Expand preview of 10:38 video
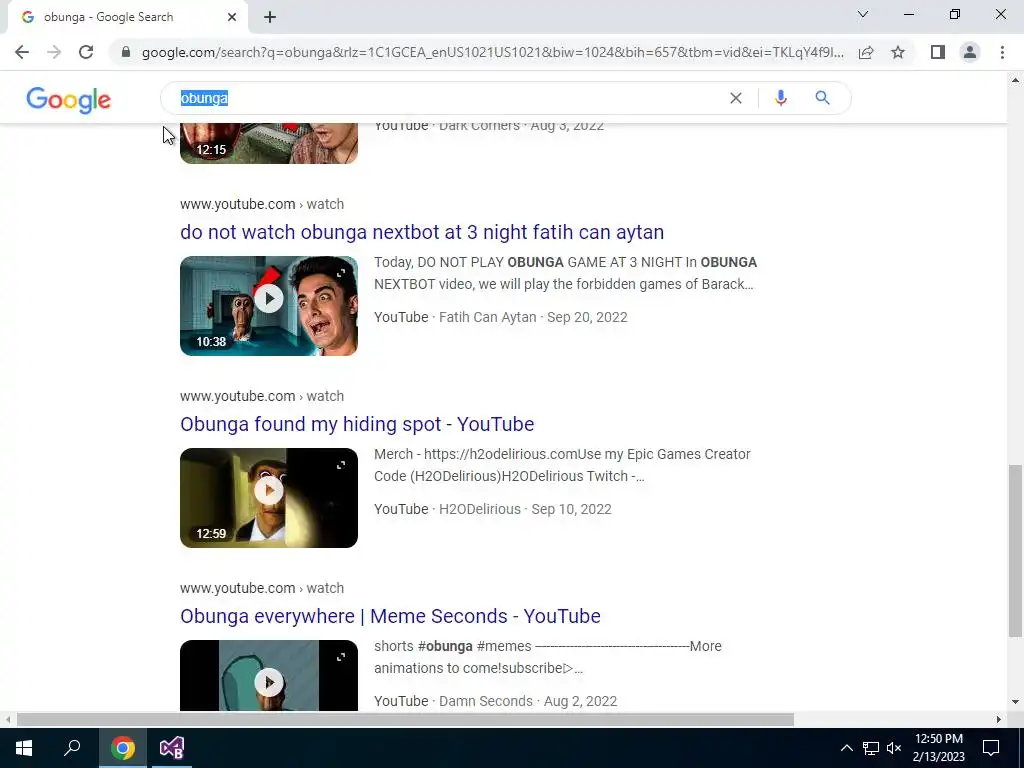 [x=341, y=273]
